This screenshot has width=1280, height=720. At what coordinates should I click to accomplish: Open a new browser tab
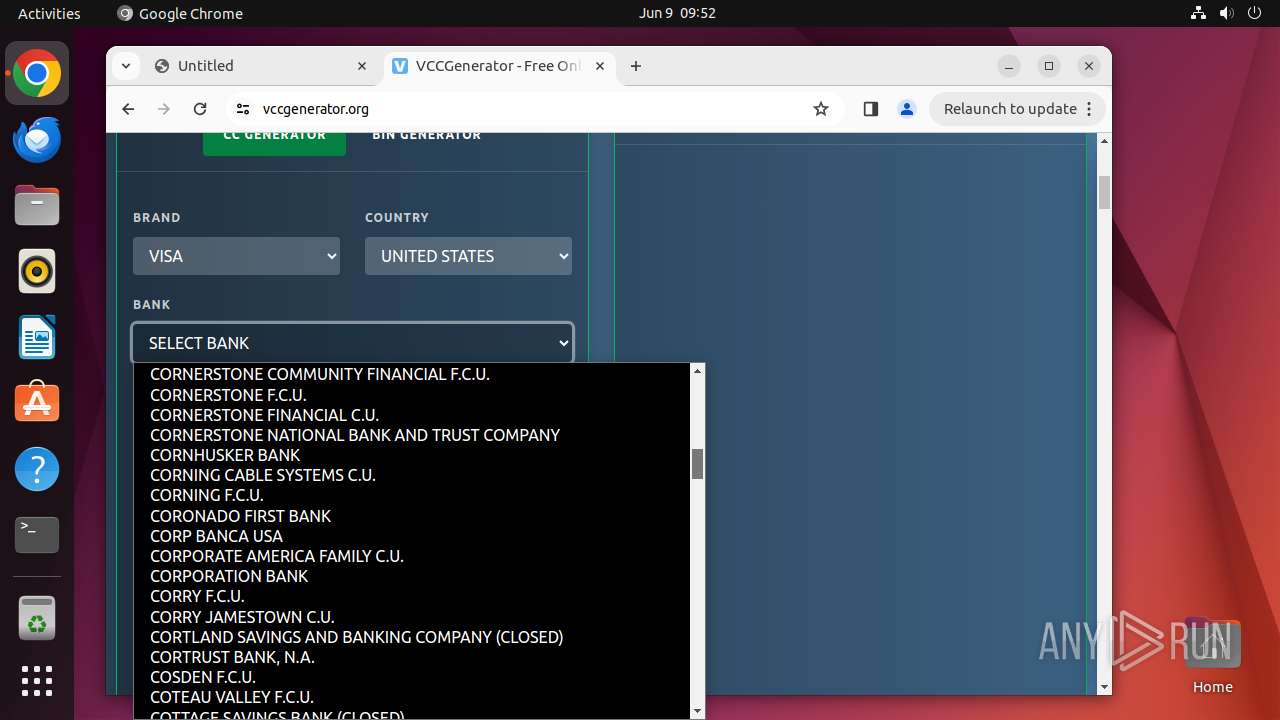coord(636,66)
